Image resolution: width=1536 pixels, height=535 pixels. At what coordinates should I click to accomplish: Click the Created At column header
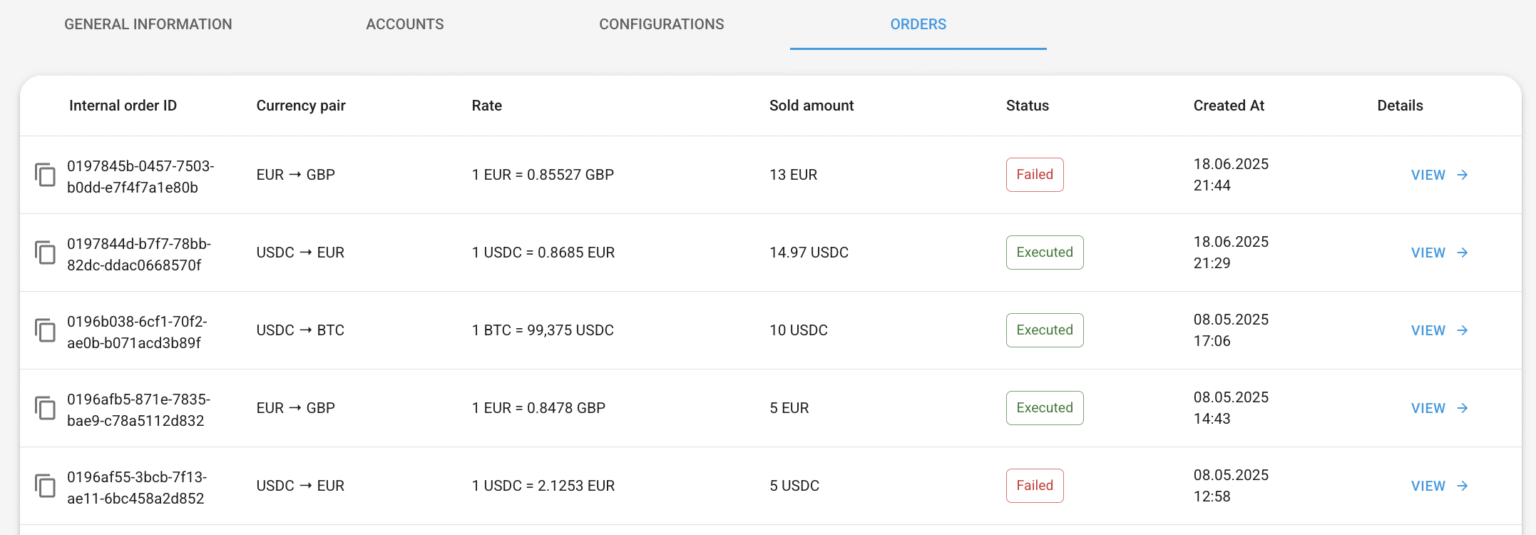point(1228,106)
